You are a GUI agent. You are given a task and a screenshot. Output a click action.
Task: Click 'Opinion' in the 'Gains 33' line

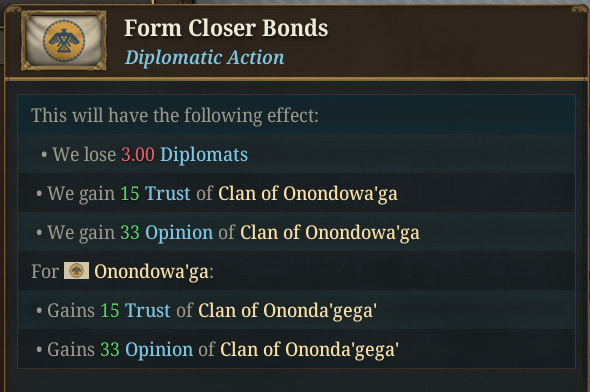coord(159,349)
